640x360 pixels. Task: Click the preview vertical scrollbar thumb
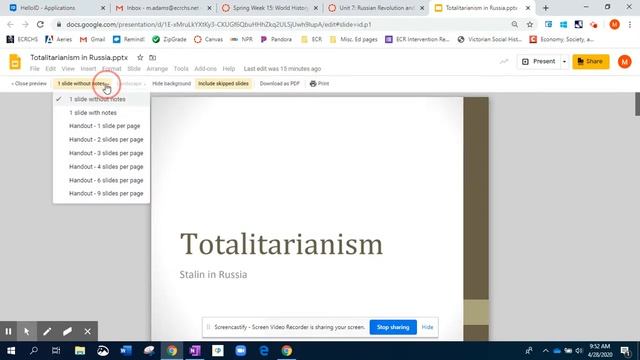[x=637, y=104]
